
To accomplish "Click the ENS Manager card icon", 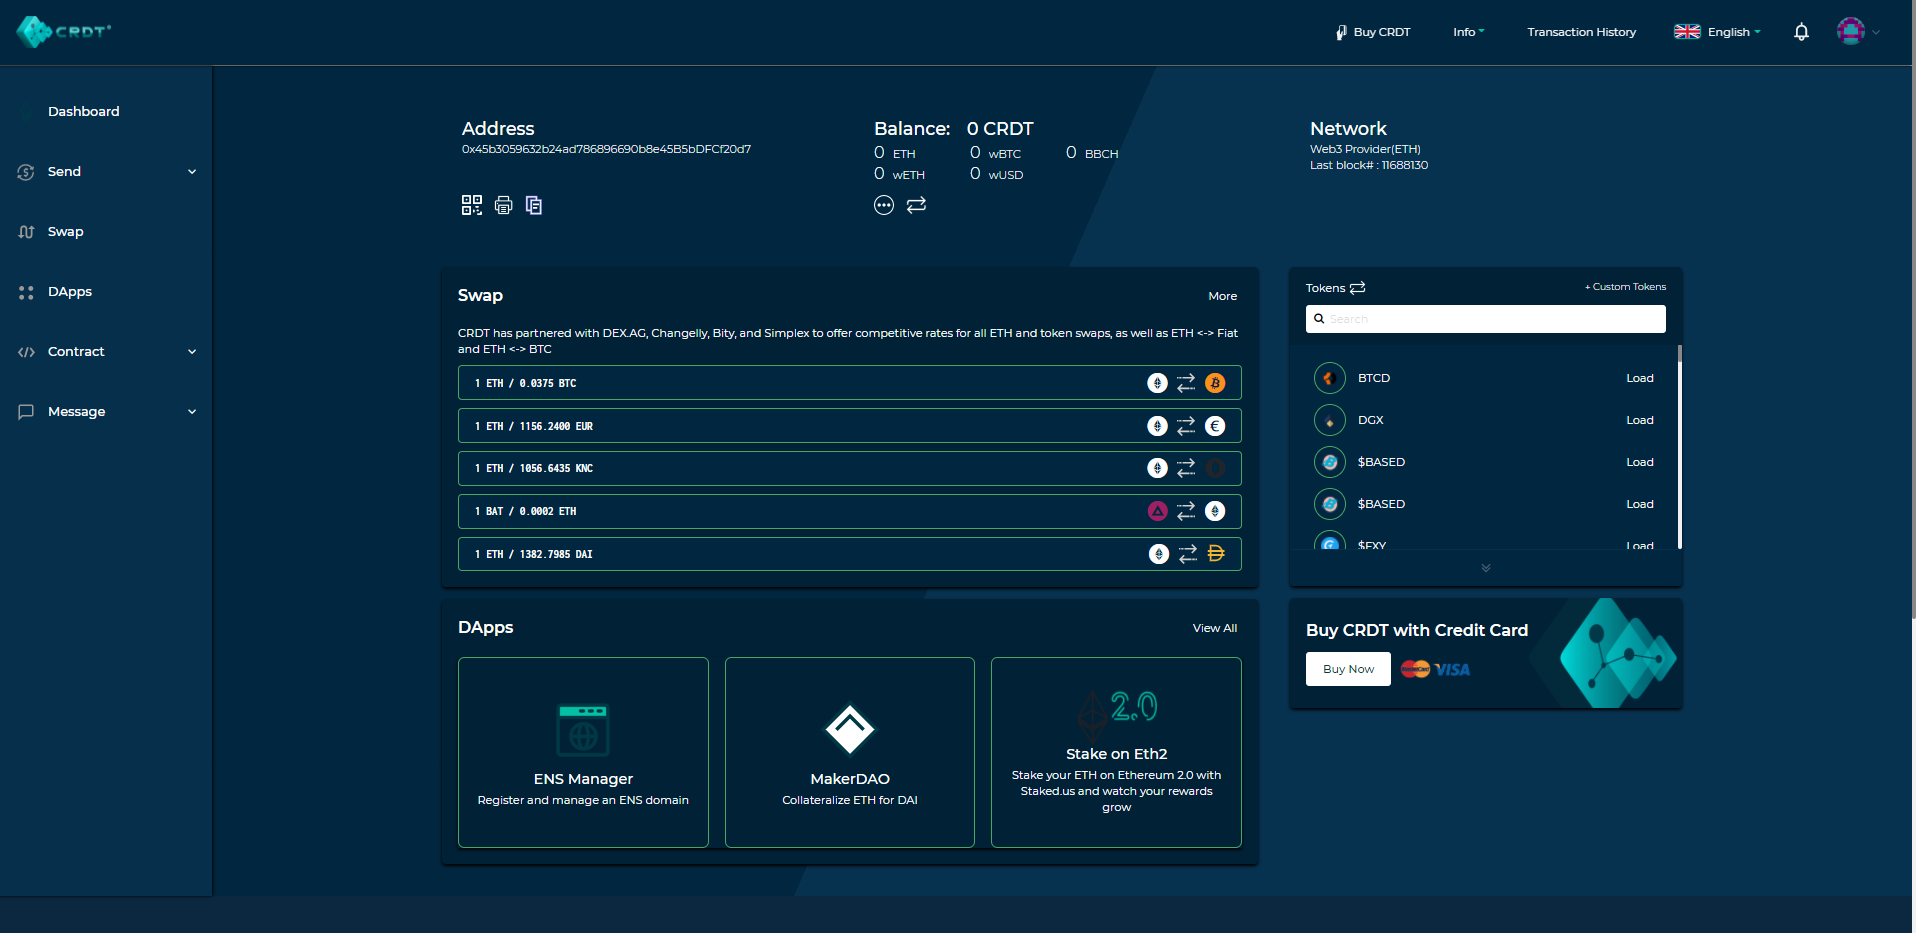I will tap(583, 730).
